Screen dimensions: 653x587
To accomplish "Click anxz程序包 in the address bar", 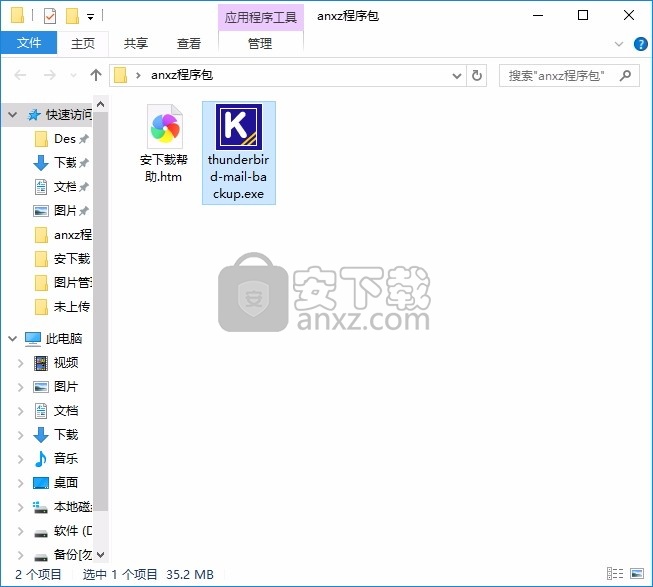I will [x=182, y=75].
